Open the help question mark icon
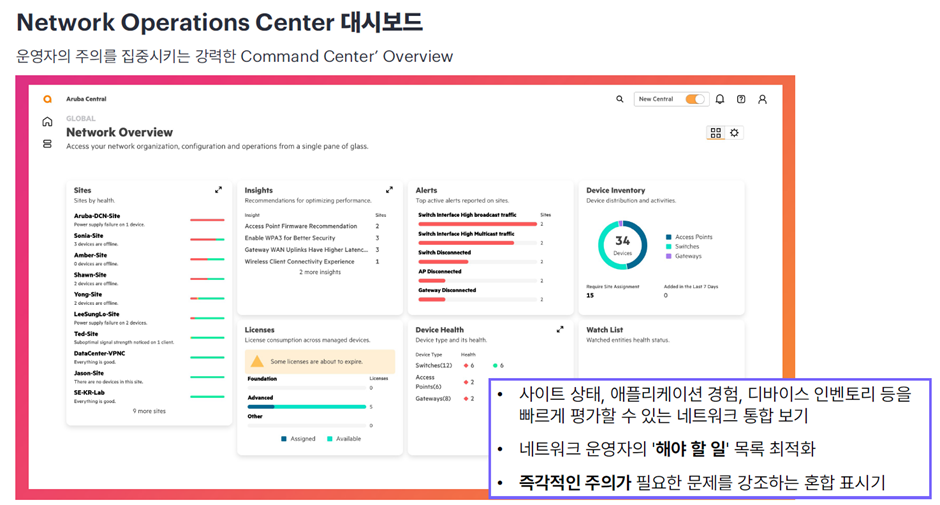This screenshot has height=505, width=940. pyautogui.click(x=741, y=99)
